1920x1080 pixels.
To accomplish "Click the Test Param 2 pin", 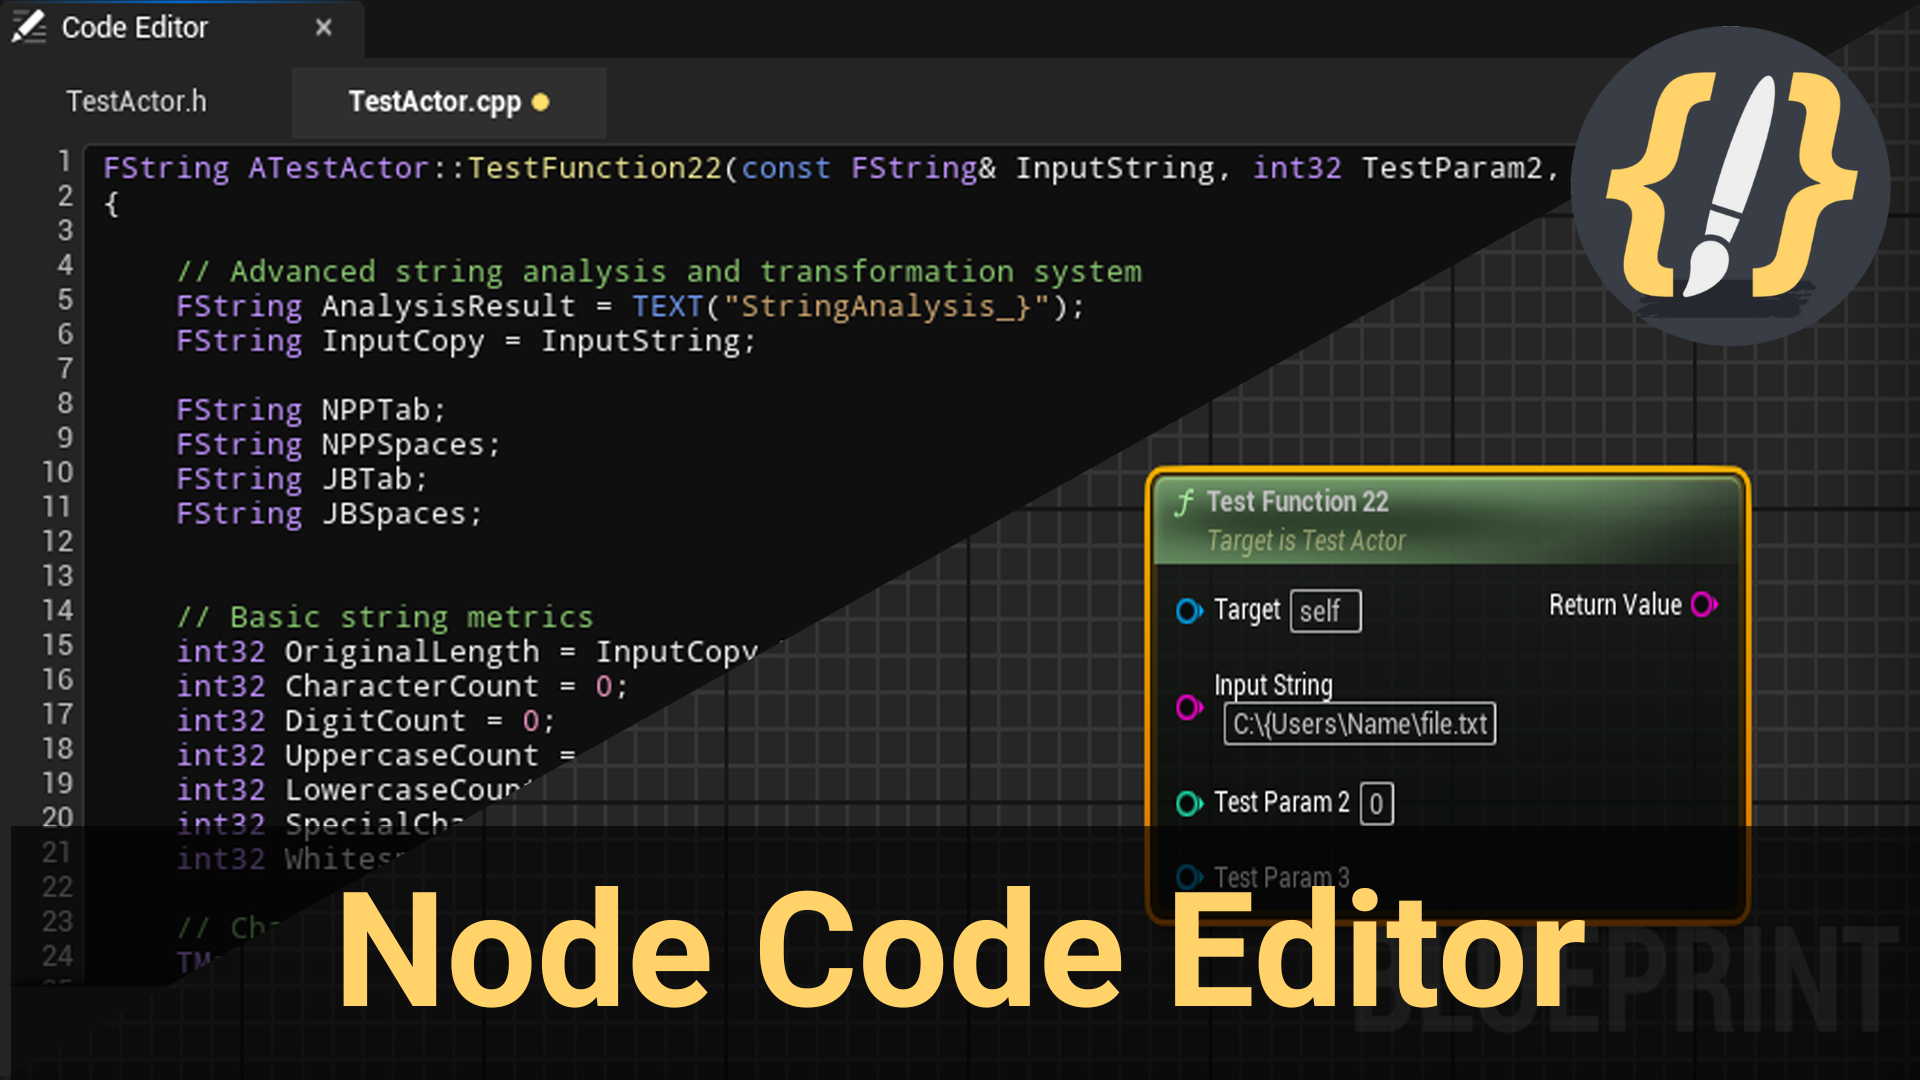I will [x=1188, y=804].
